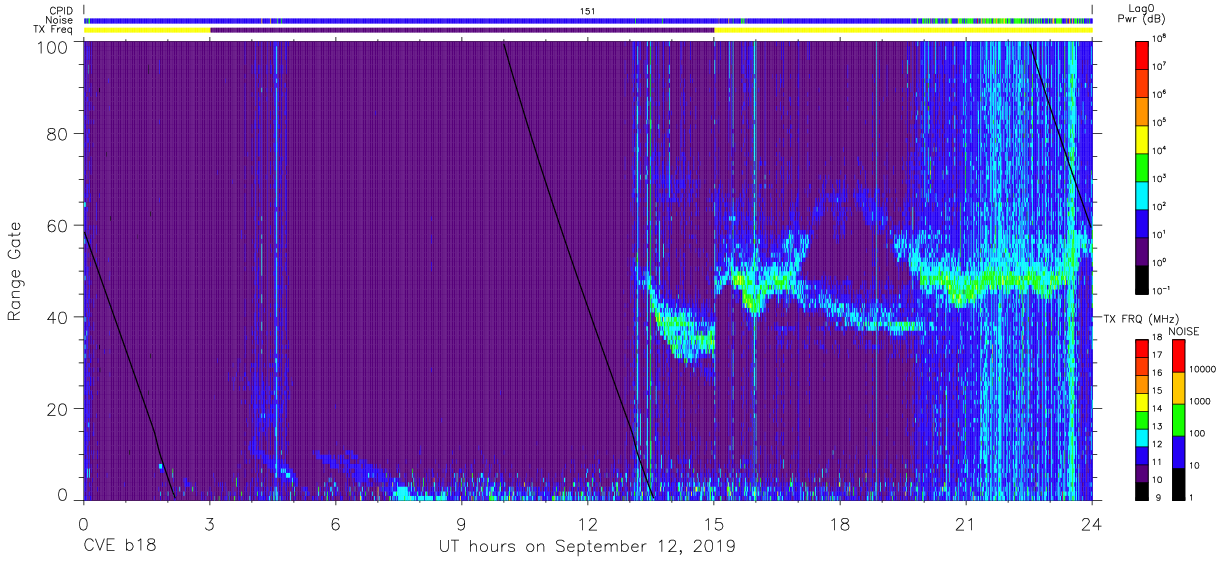This screenshot has height=567, width=1228.
Task: Click the 'Range Gate' y-axis label
Action: click(14, 272)
